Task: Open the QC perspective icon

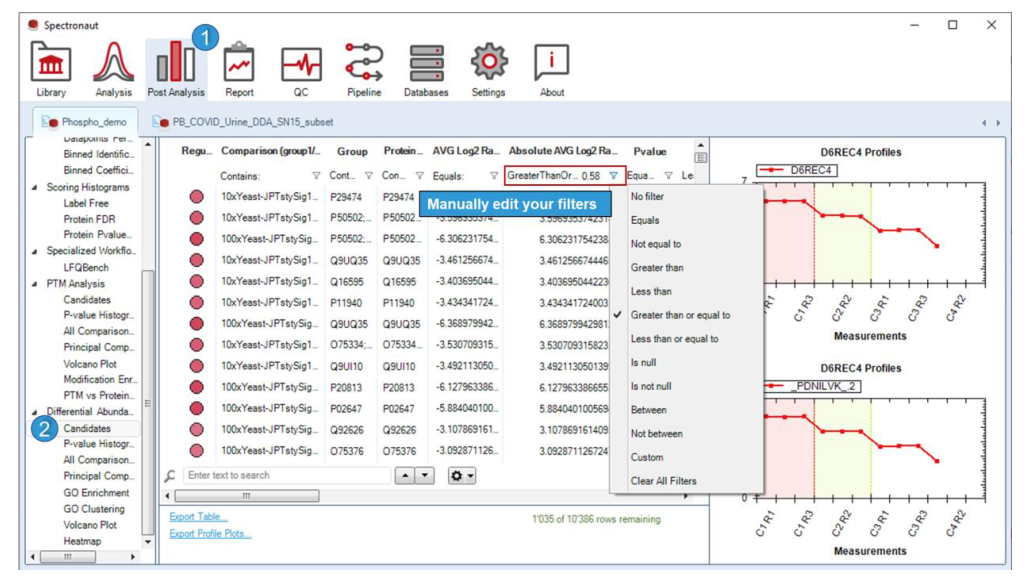Action: coord(301,69)
